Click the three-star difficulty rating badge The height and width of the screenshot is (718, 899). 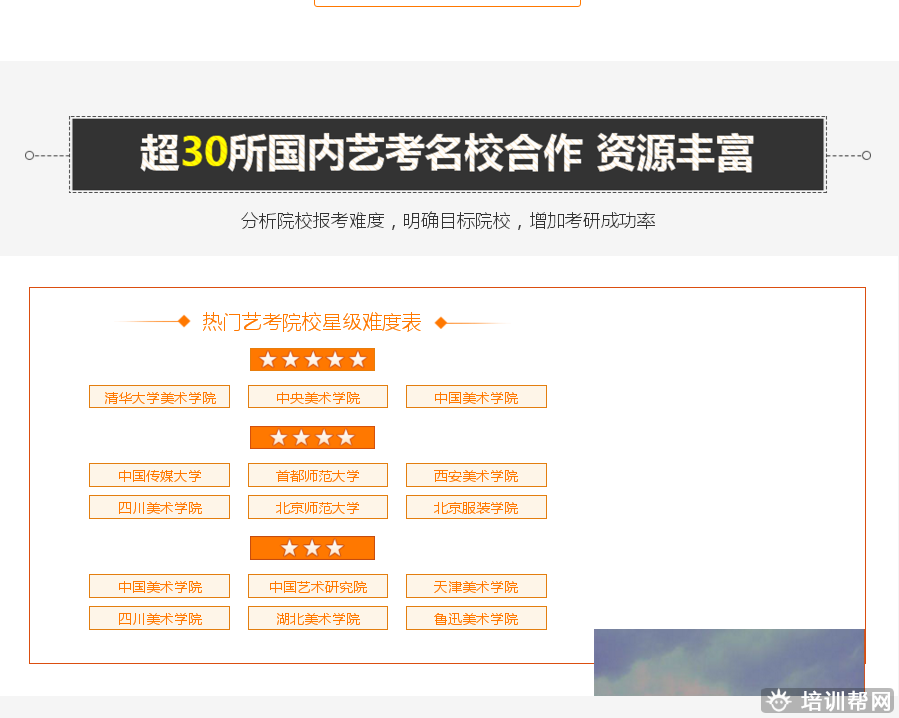(x=312, y=548)
